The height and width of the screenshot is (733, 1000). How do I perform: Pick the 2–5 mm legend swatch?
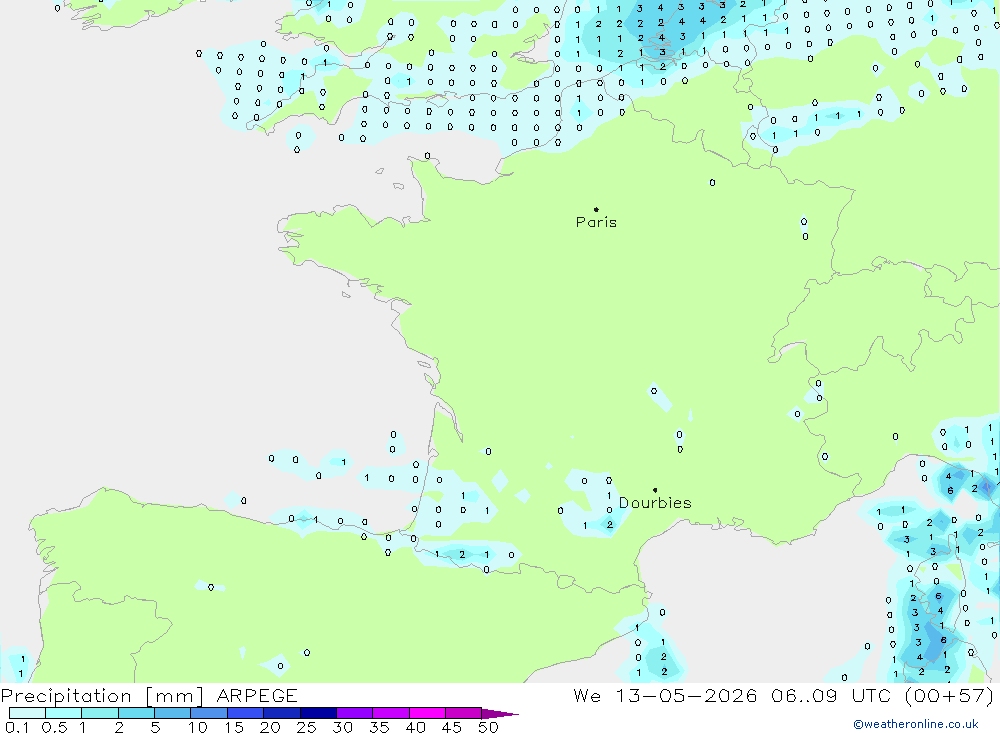[136, 713]
